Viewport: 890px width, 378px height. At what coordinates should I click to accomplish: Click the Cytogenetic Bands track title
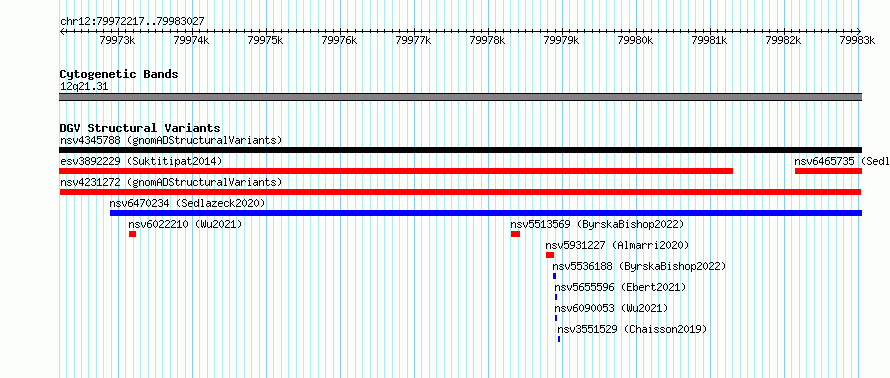119,74
